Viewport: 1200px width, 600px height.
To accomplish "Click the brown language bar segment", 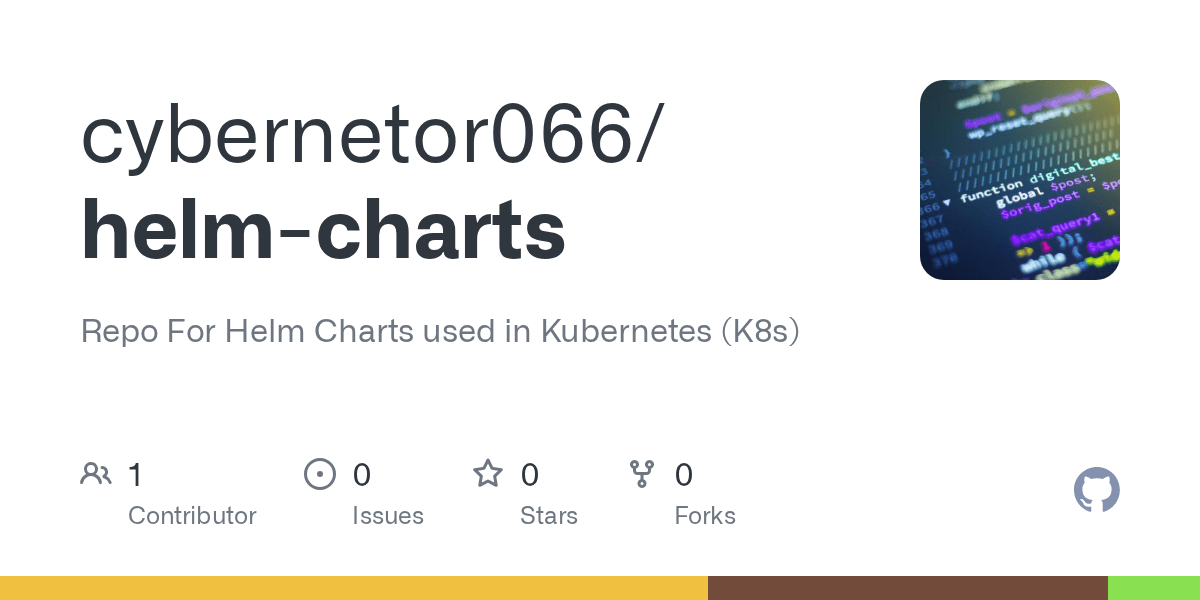I will pos(907,588).
